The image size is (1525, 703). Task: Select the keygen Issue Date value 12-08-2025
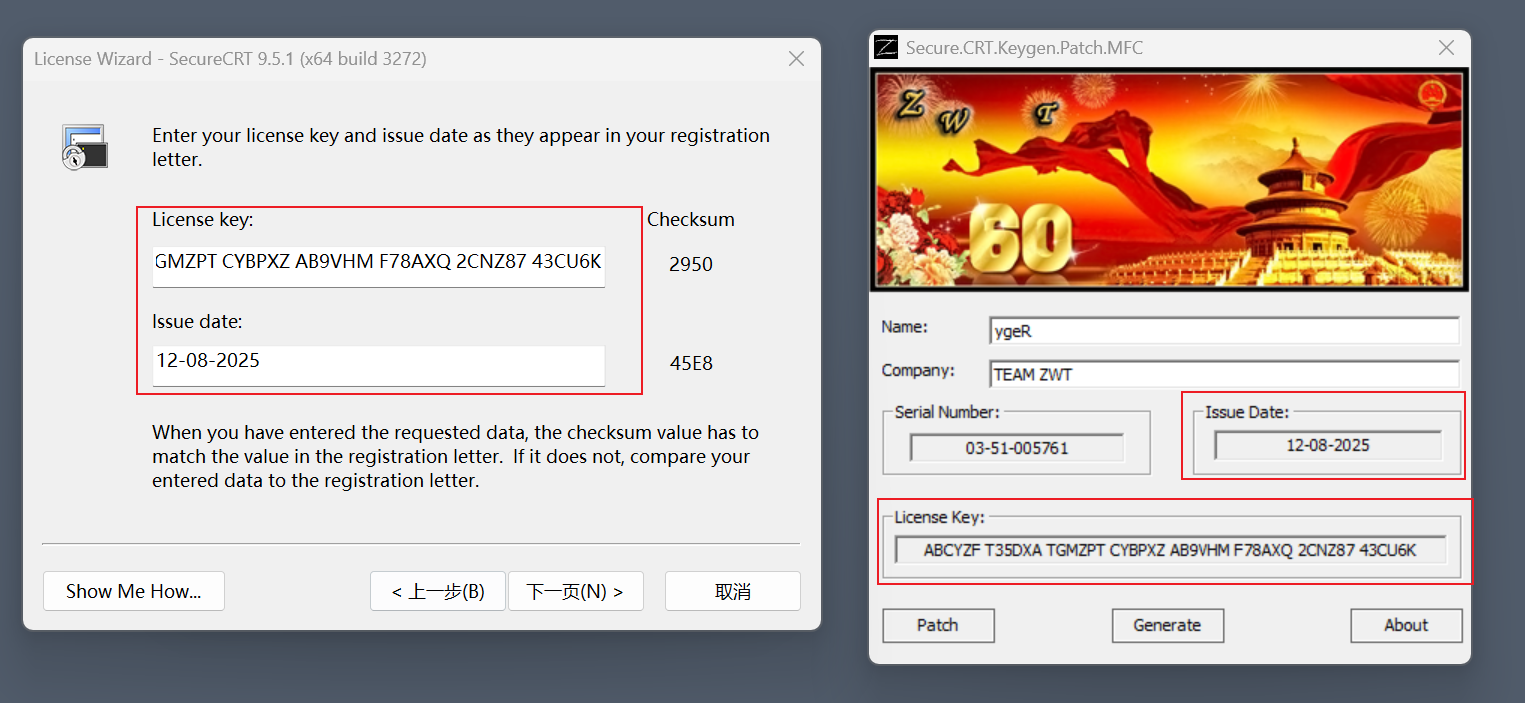1328,445
